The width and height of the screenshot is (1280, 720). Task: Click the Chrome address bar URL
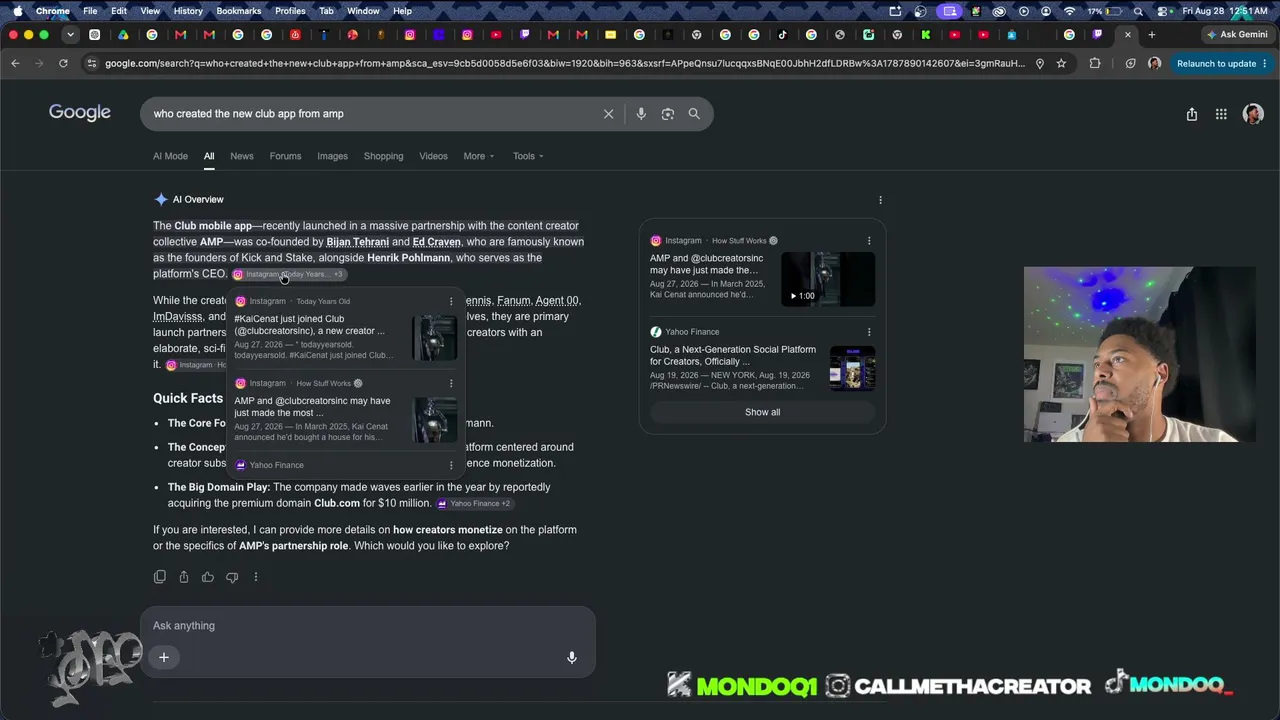(565, 63)
